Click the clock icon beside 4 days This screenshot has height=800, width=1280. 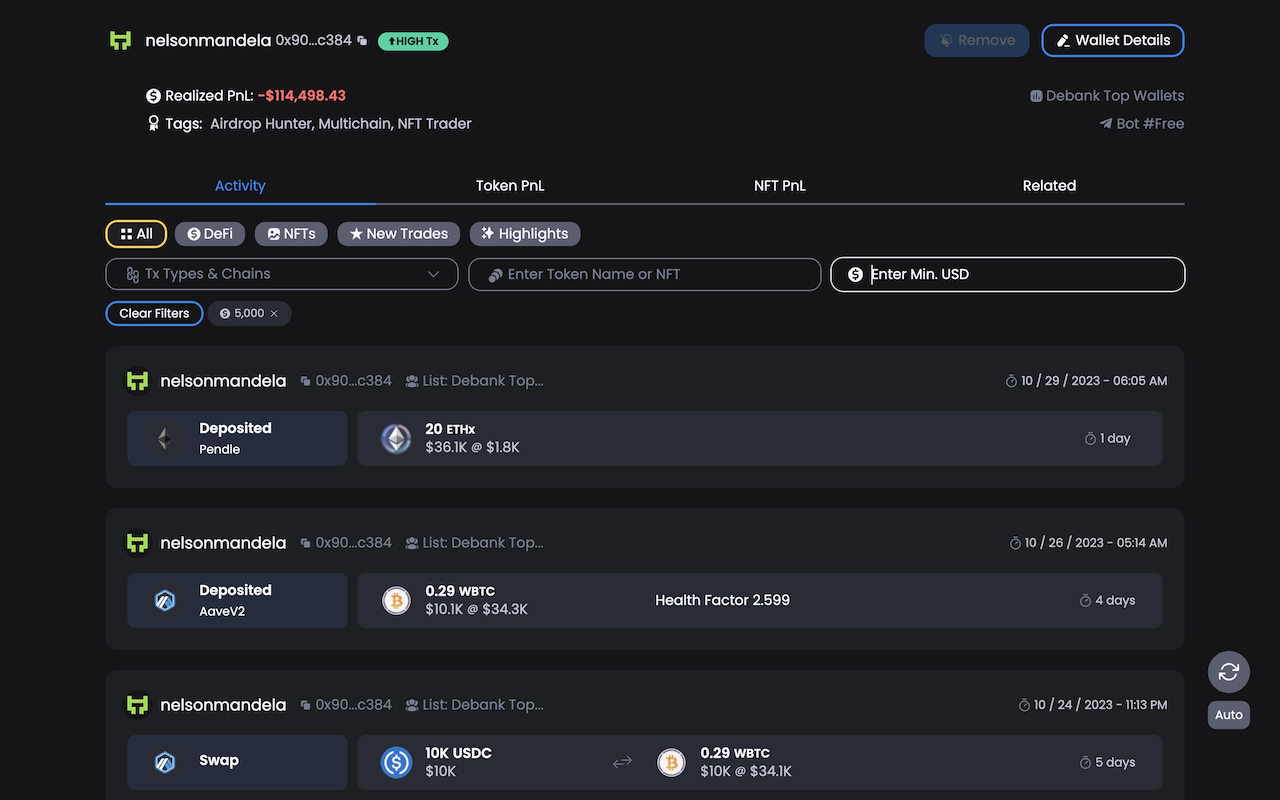click(x=1085, y=600)
